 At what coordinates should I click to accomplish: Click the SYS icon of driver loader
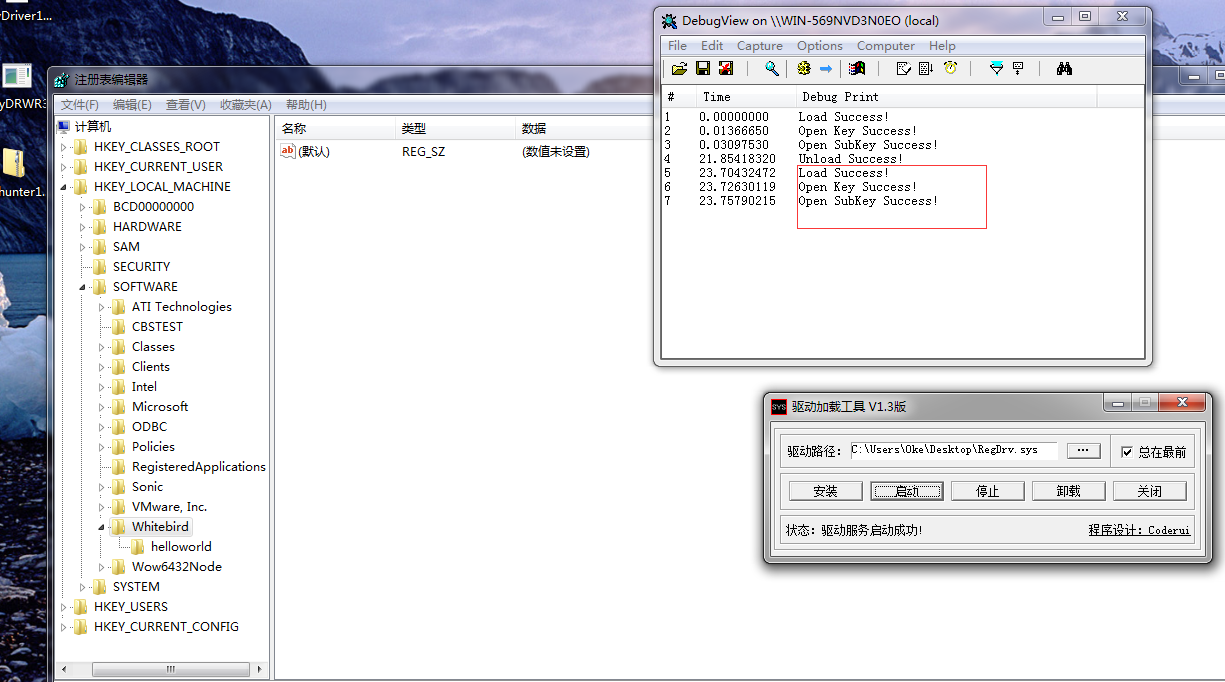click(x=779, y=406)
